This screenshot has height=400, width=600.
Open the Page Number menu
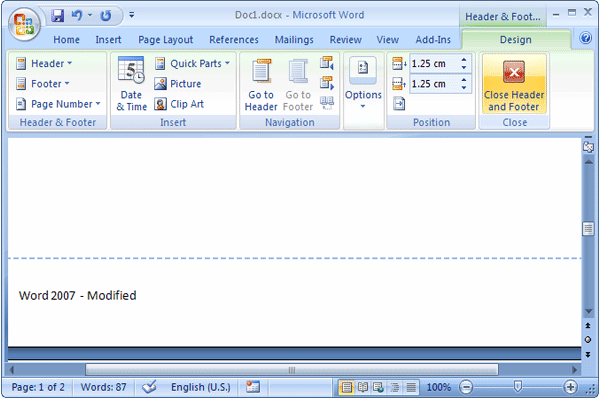pos(58,104)
